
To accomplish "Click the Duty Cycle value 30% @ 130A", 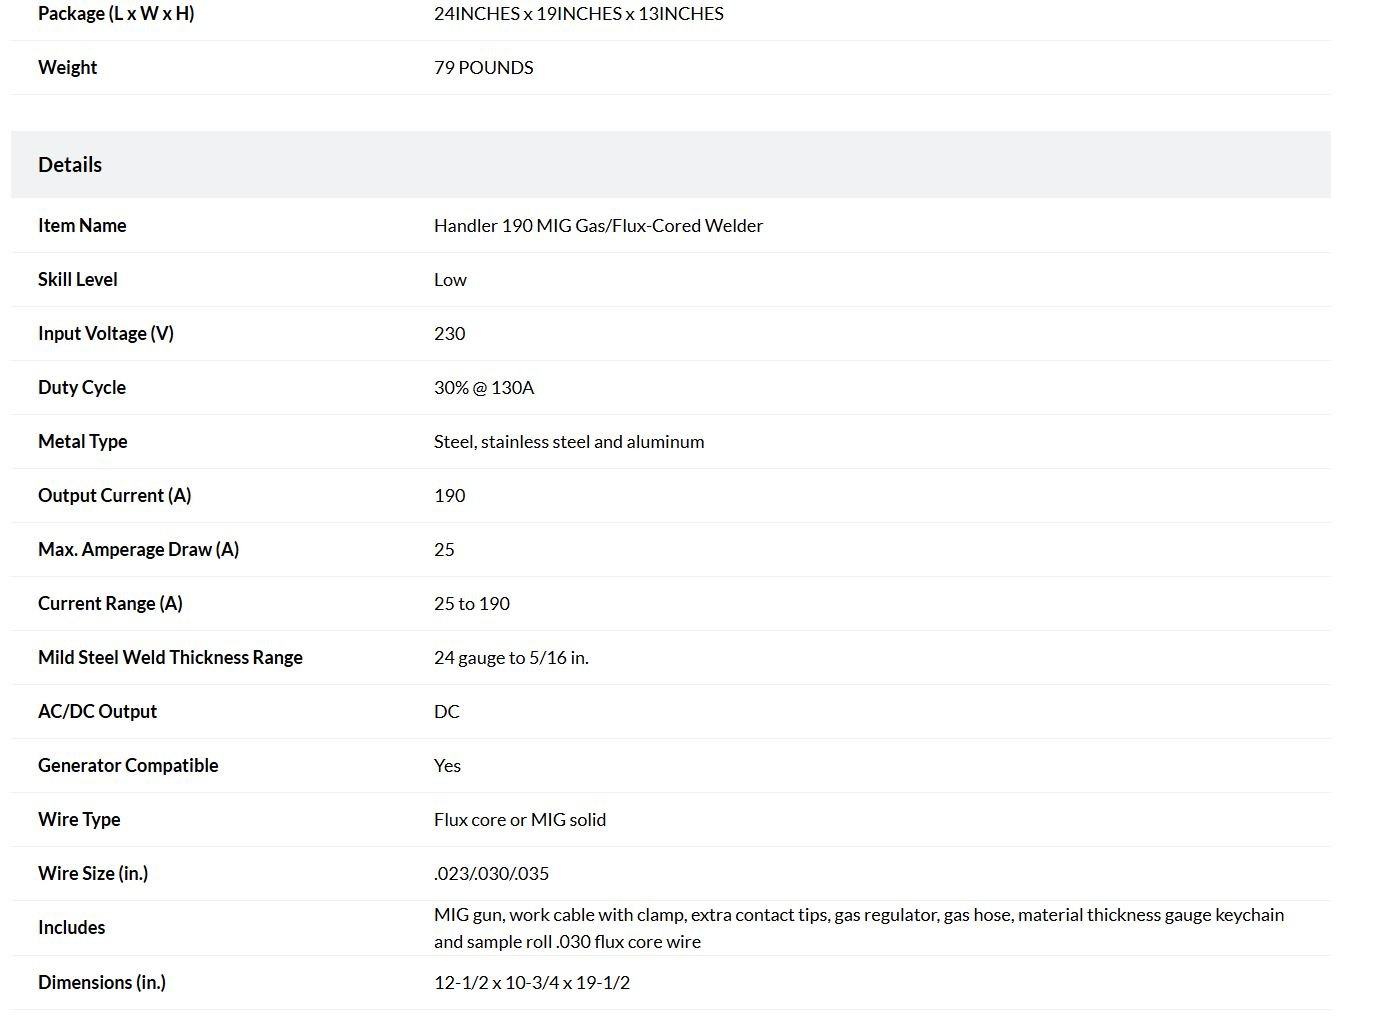I will (x=484, y=387).
